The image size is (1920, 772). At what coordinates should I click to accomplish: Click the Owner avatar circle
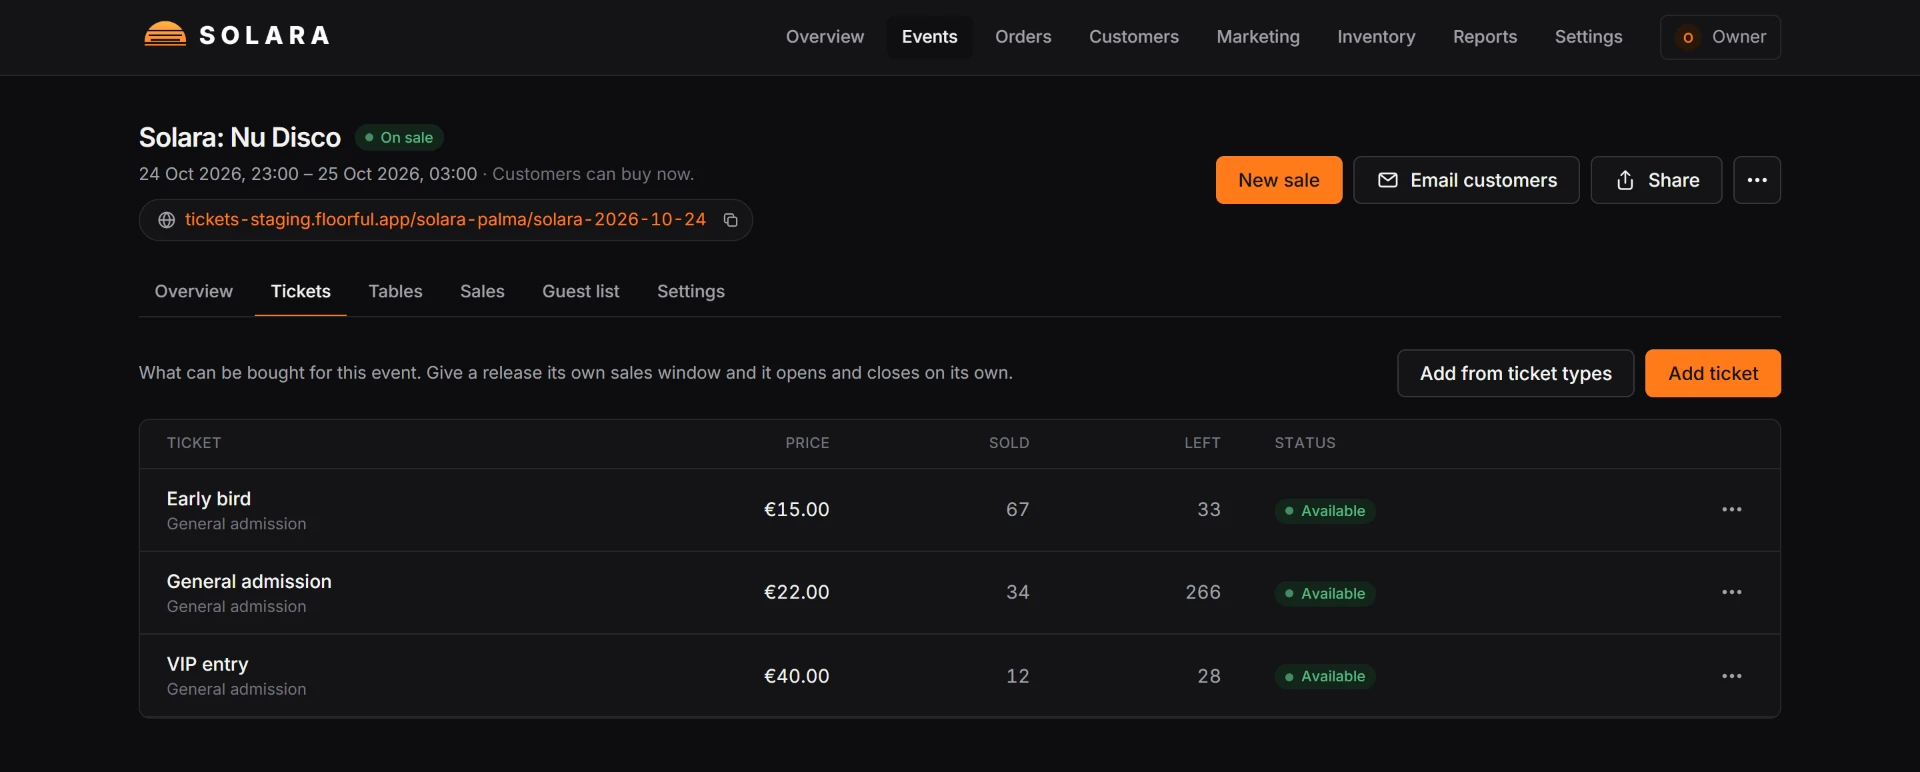tap(1688, 37)
